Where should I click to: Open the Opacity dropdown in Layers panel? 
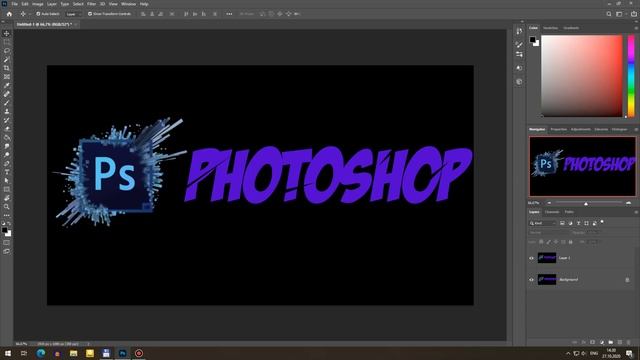click(x=593, y=233)
